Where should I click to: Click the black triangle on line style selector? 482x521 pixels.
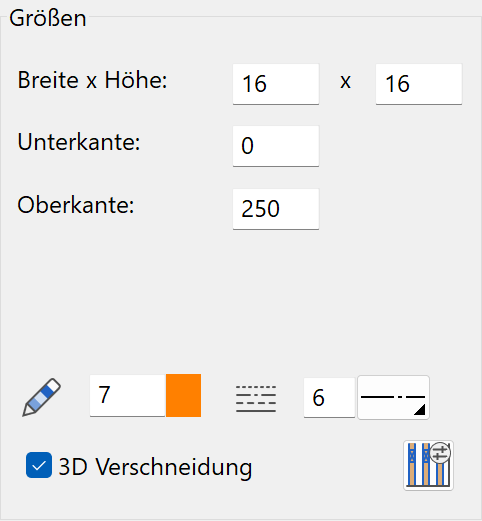(419, 410)
